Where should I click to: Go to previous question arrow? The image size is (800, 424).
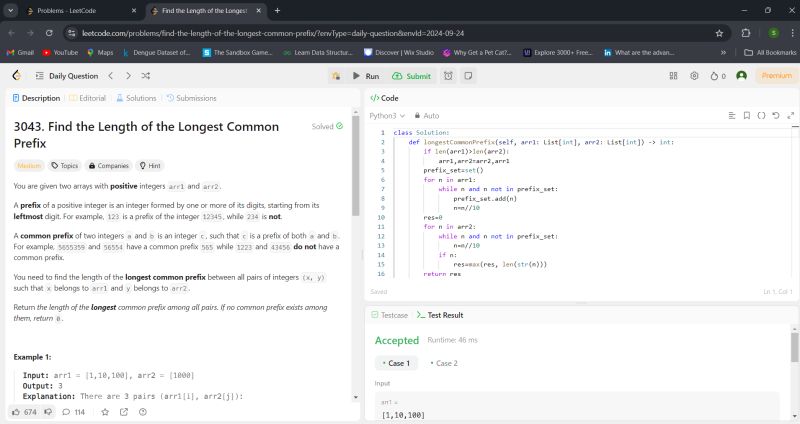pos(111,76)
